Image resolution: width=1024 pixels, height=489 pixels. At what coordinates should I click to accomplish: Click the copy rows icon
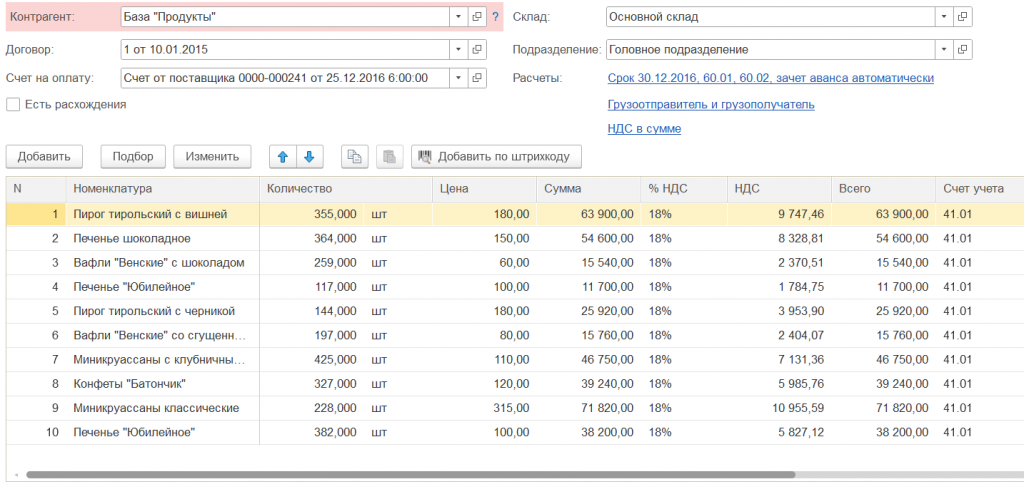tap(355, 157)
